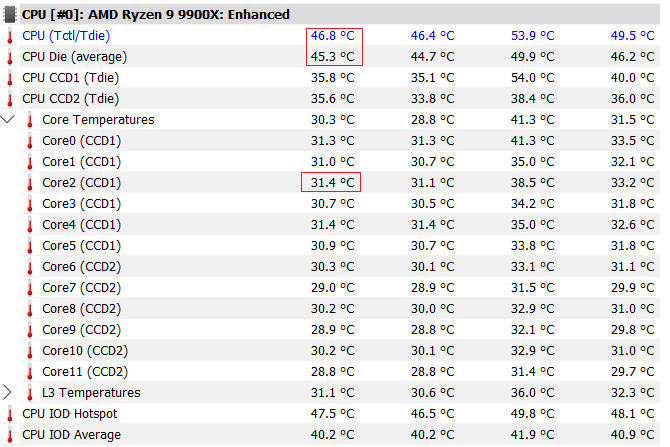Select the Core1 (CCD1) label
Image resolution: width=670 pixels, height=447 pixels.
coord(82,162)
